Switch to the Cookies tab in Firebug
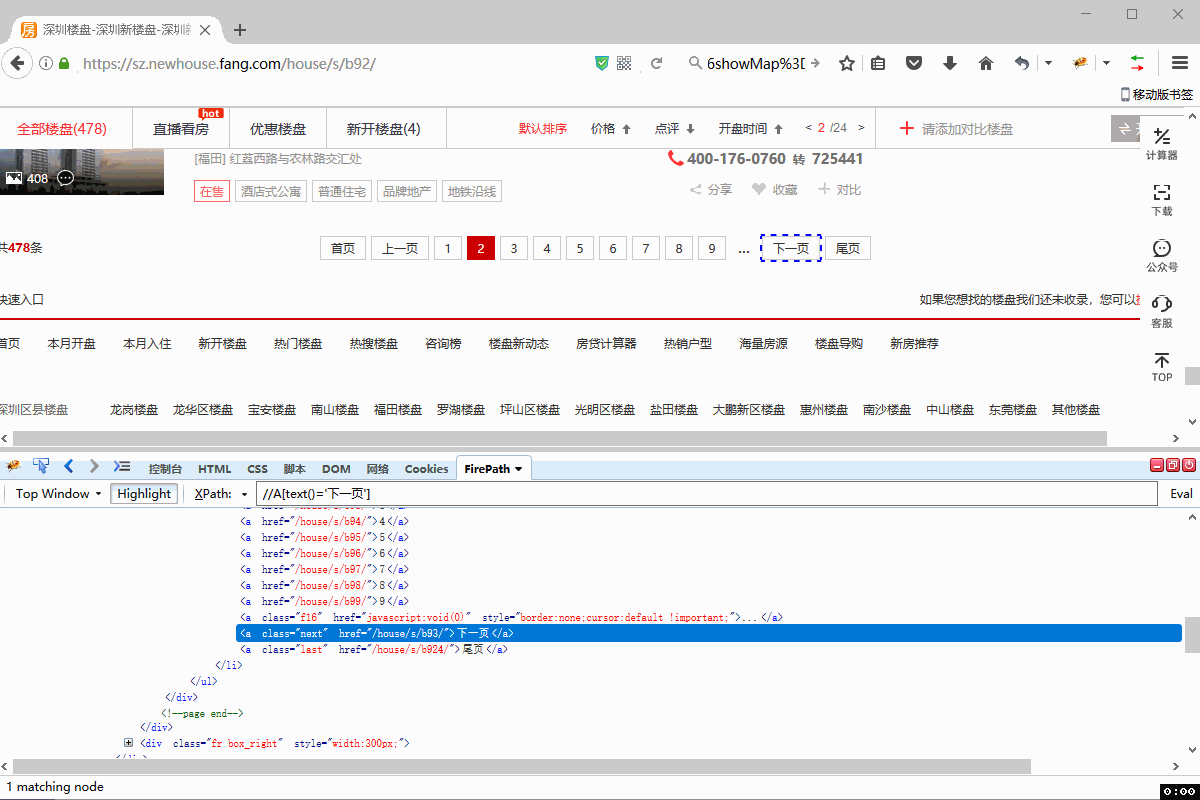 [426, 469]
